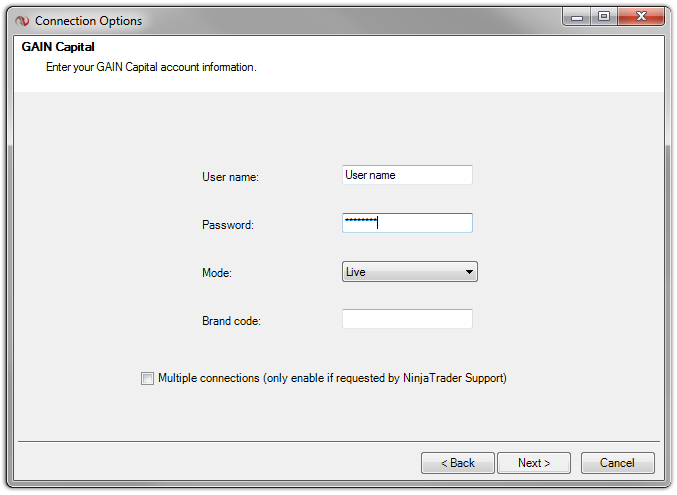Focus the Password input field
This screenshot has width=677, height=495.
coord(407,223)
